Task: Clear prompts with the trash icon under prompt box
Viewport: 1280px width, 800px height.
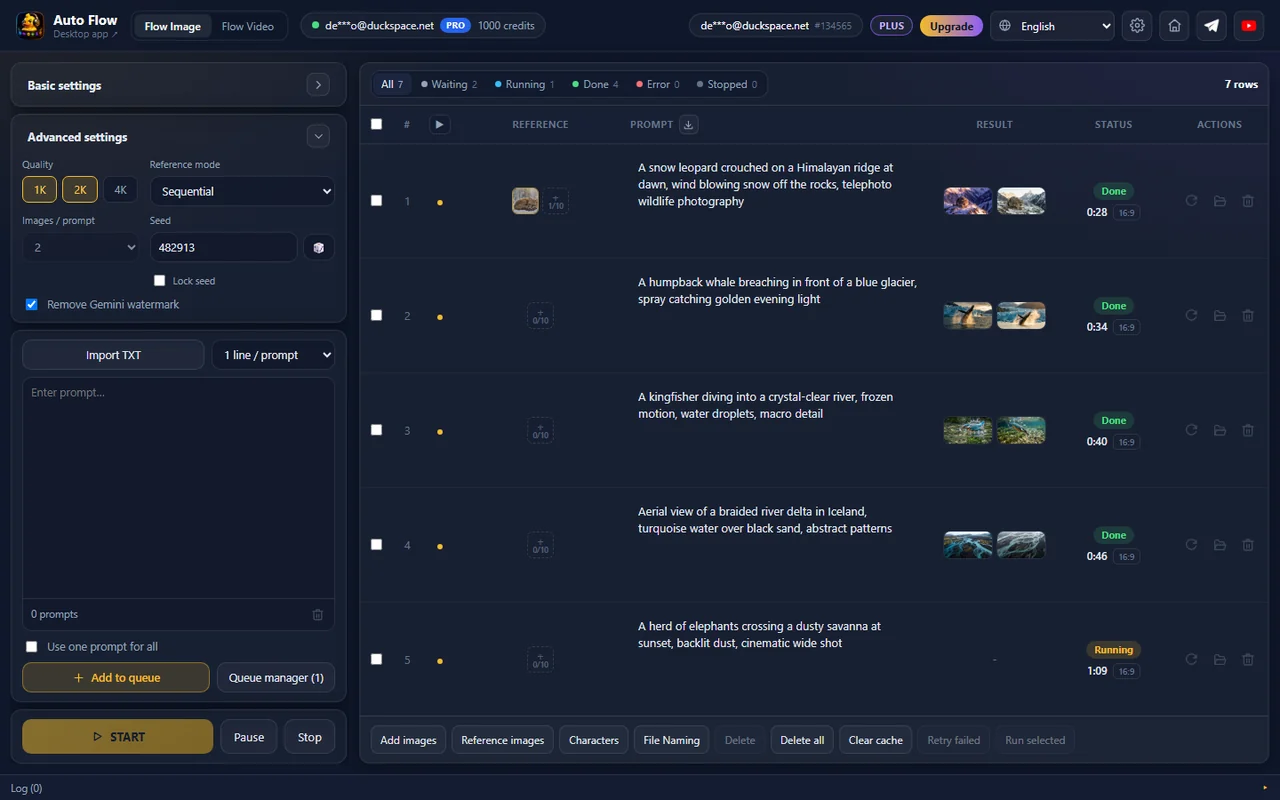Action: [x=318, y=614]
